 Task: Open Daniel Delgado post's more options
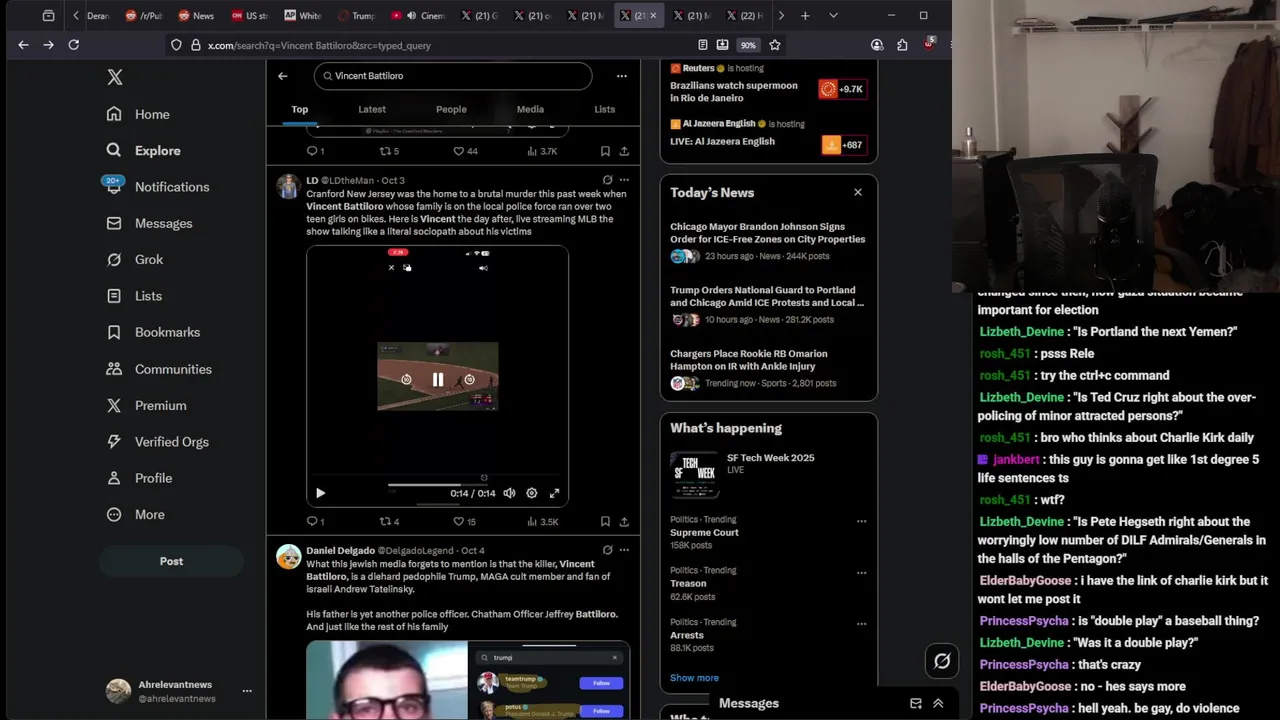pyautogui.click(x=624, y=550)
